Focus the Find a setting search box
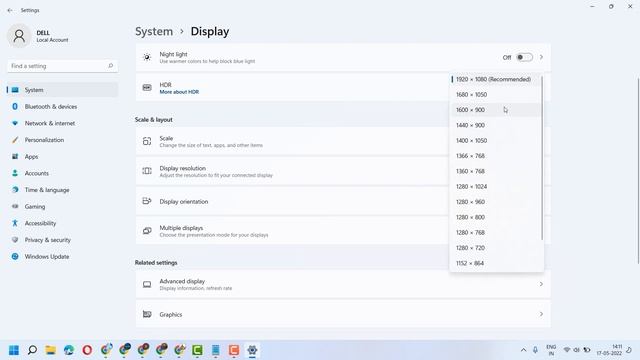Screen dimensions: 640x360 (x=62, y=66)
